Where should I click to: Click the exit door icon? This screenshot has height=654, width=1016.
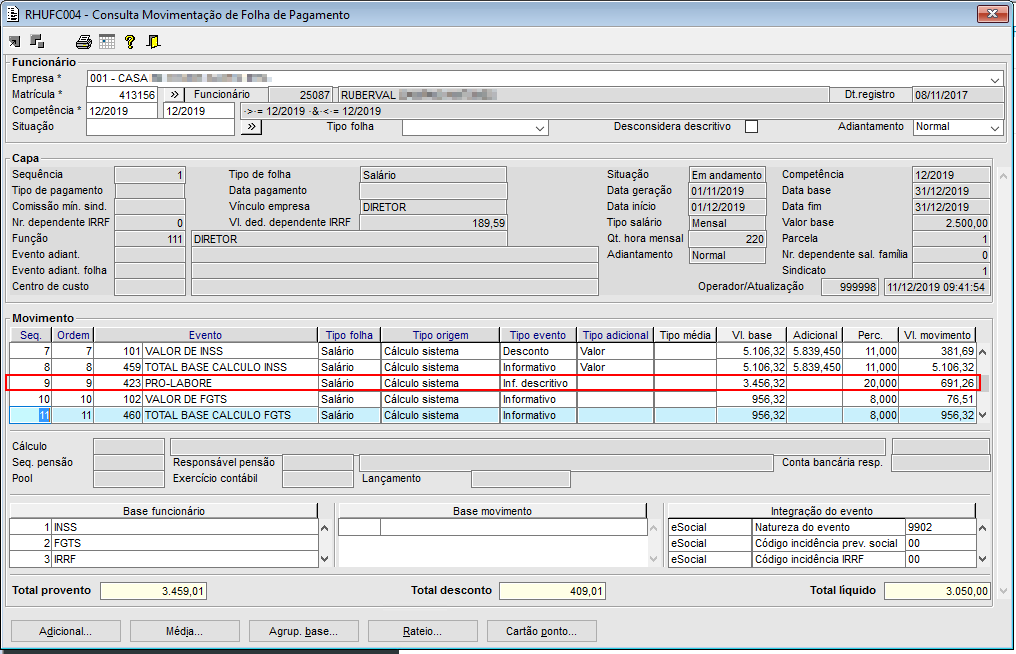(153, 42)
